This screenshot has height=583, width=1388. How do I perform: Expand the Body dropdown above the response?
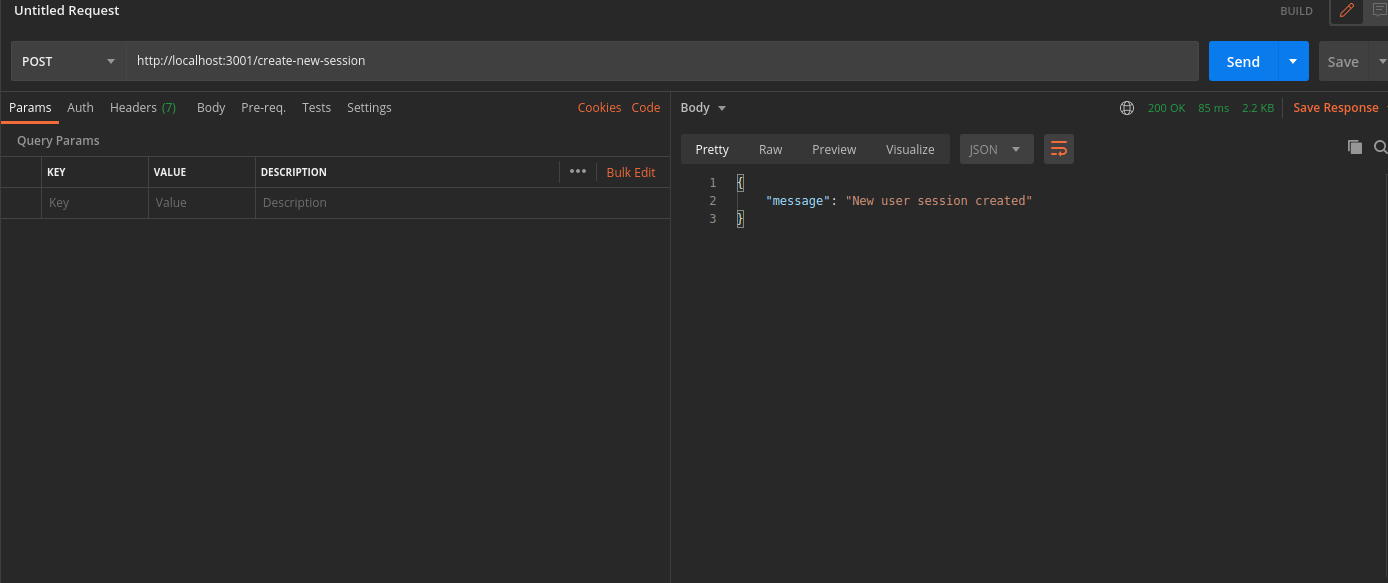(x=703, y=107)
